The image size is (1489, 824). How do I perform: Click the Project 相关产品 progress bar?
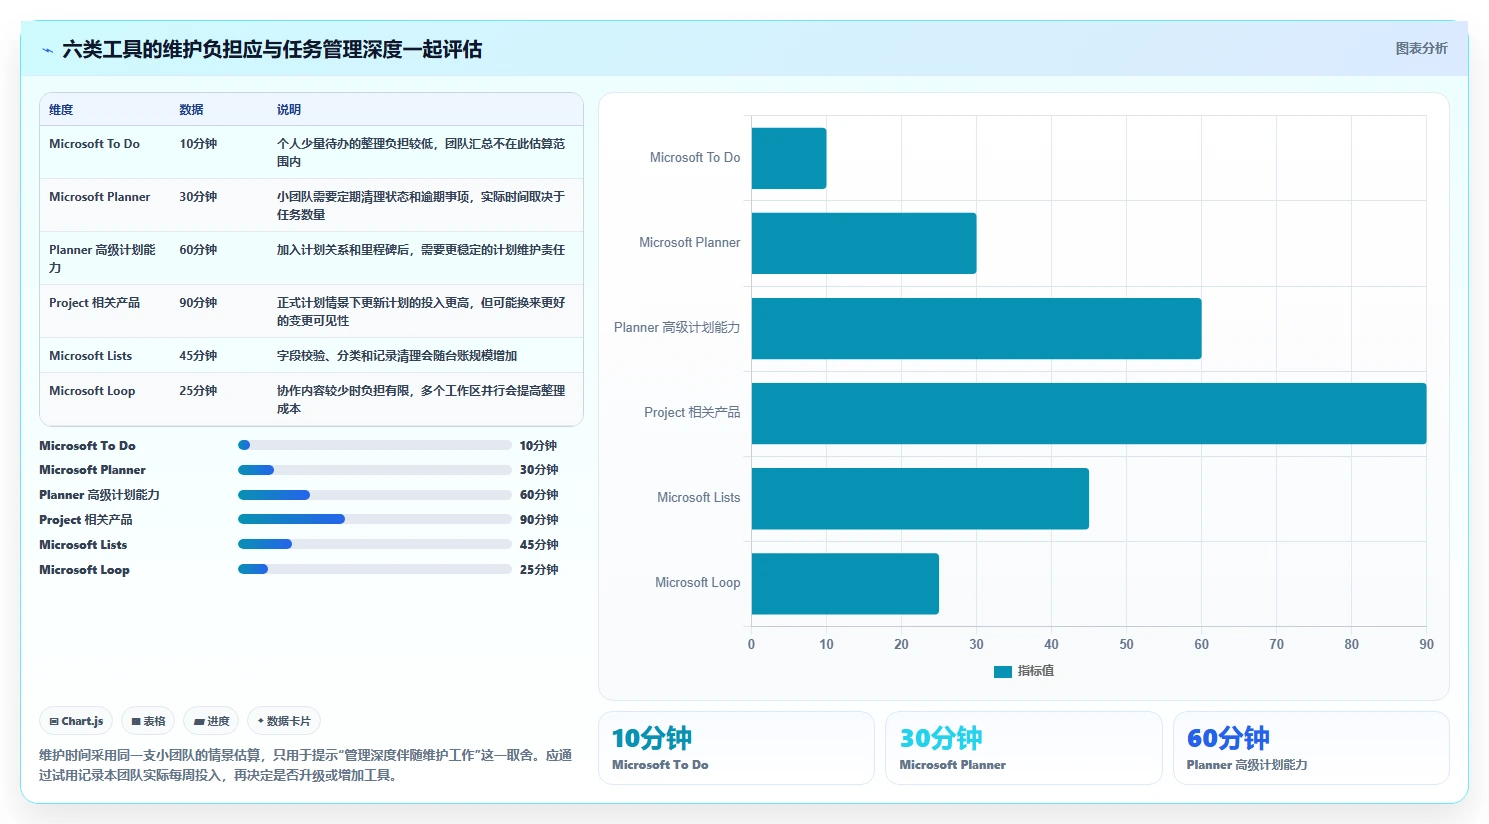(374, 519)
